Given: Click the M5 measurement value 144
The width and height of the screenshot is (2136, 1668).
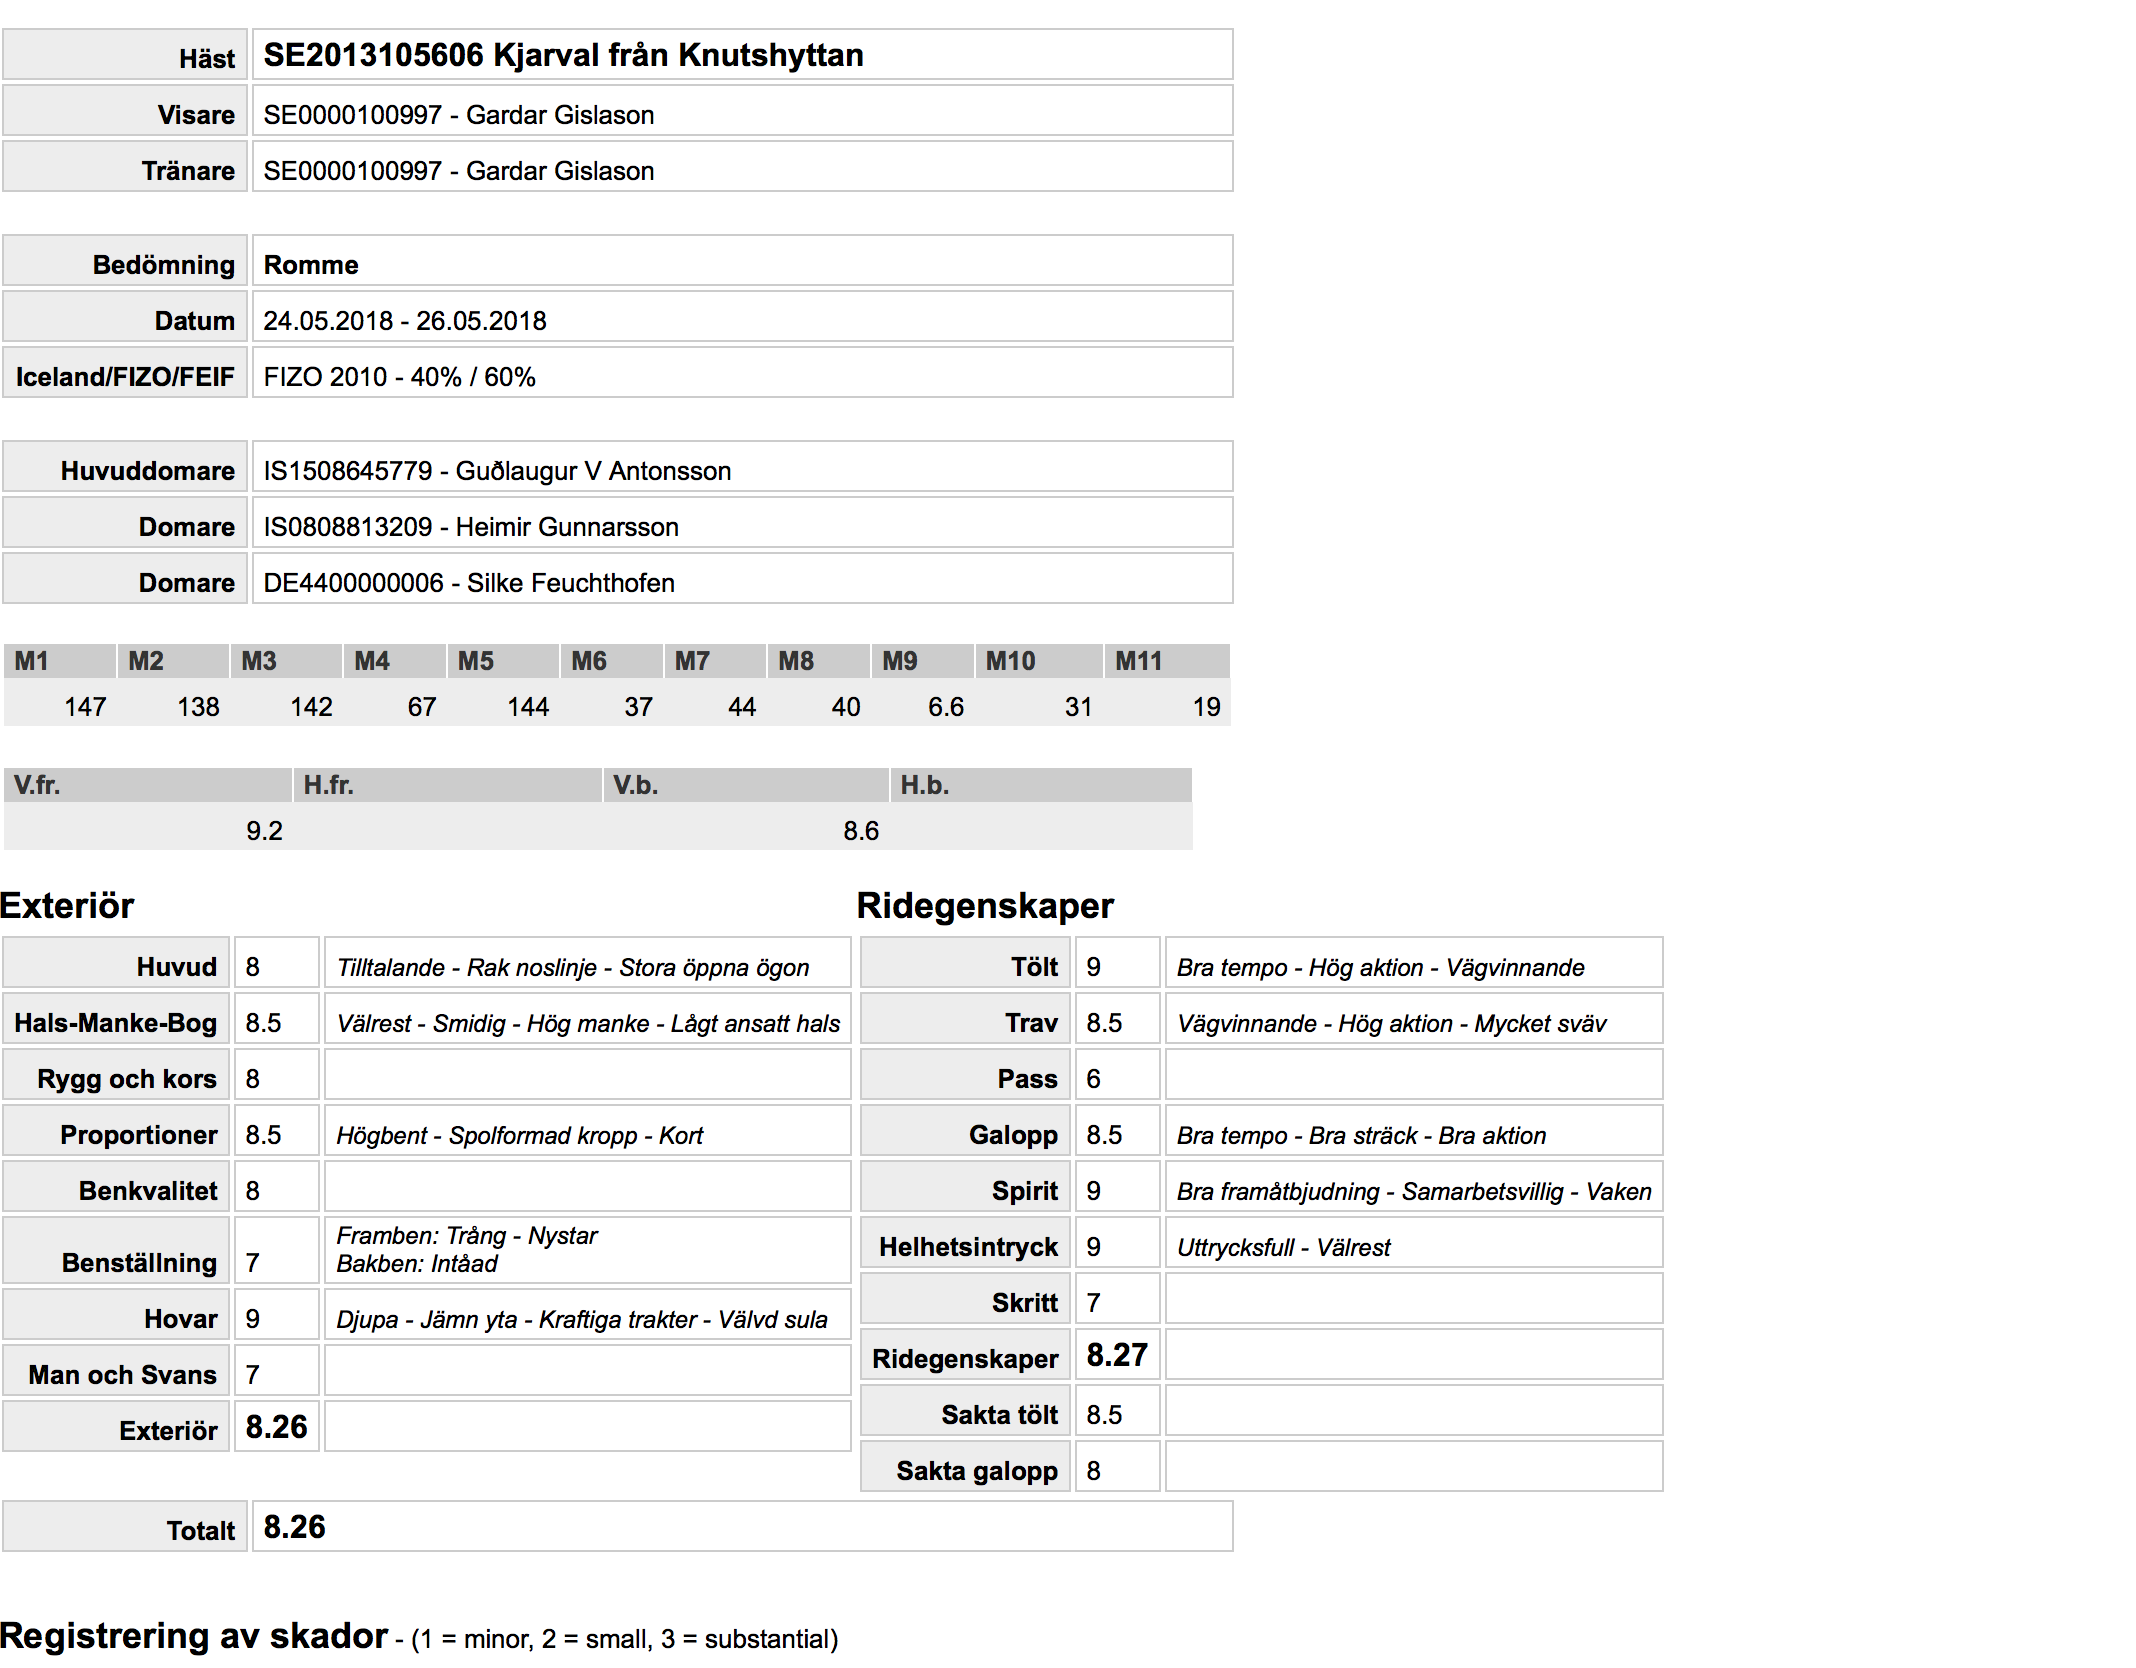Looking at the screenshot, I should click(528, 707).
